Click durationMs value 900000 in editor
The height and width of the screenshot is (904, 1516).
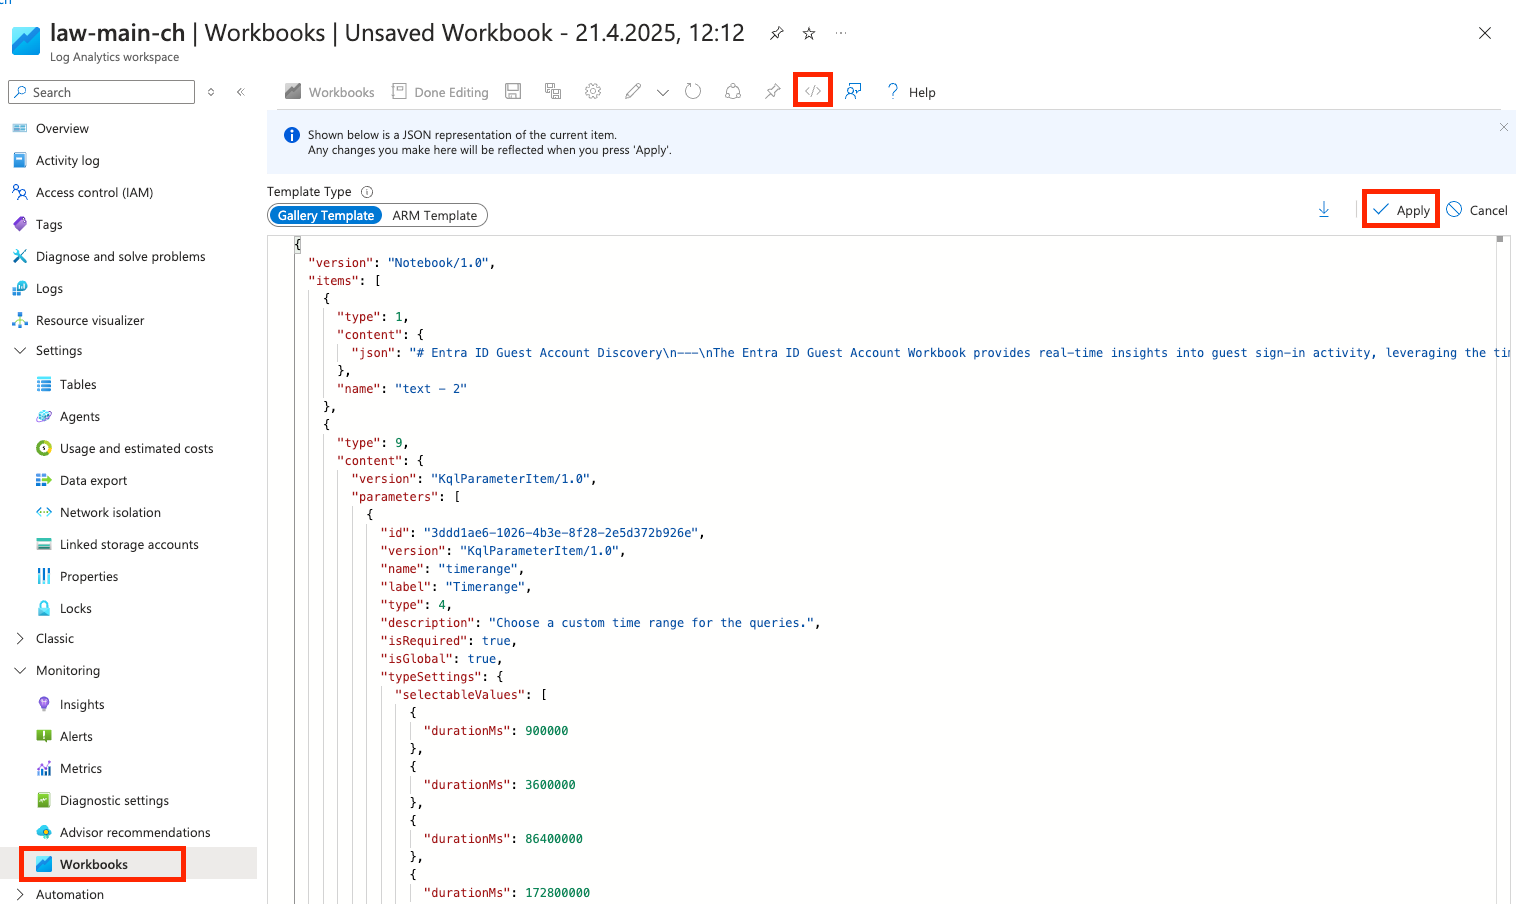547,731
